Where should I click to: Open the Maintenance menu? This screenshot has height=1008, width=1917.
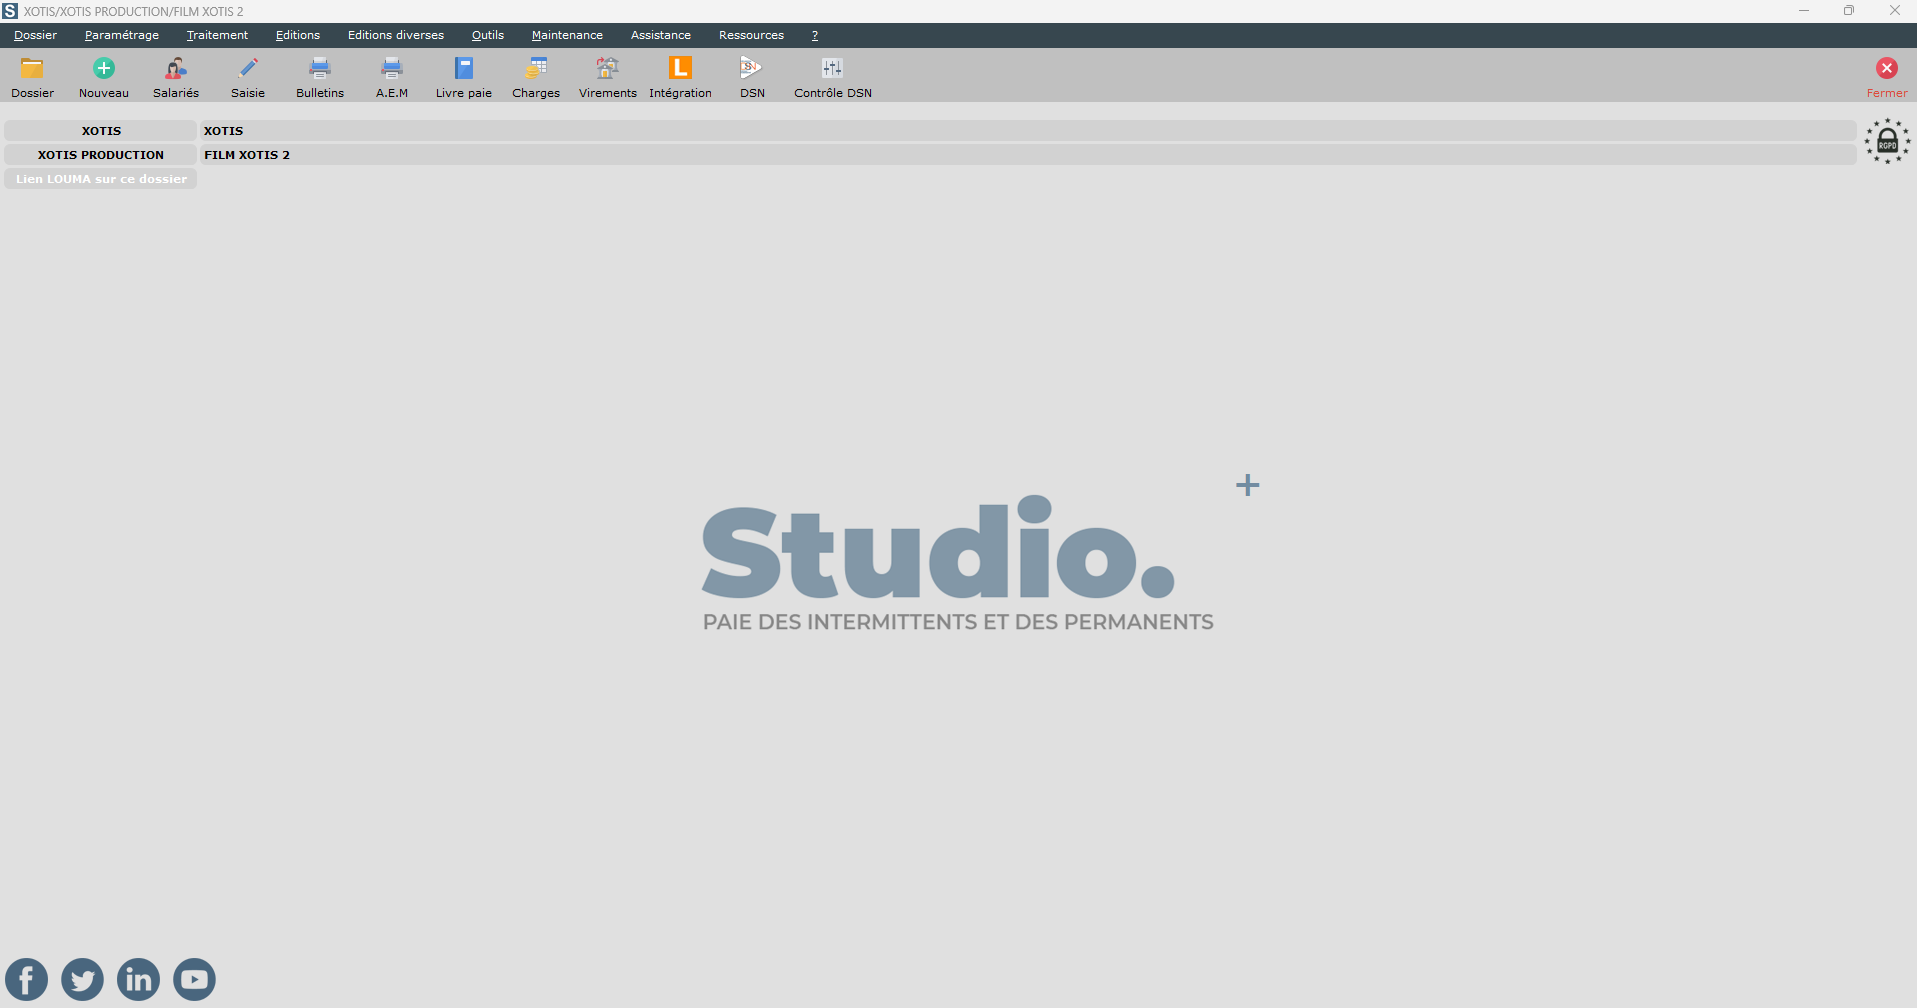point(567,35)
